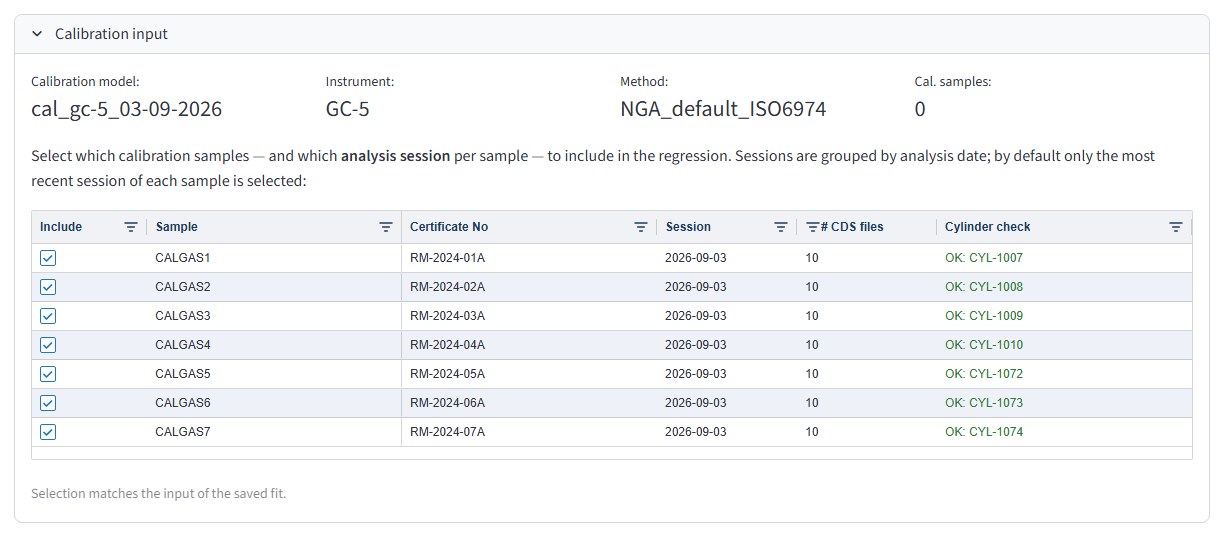This screenshot has width=1224, height=537.
Task: Sort by Include column header
Action: (61, 227)
